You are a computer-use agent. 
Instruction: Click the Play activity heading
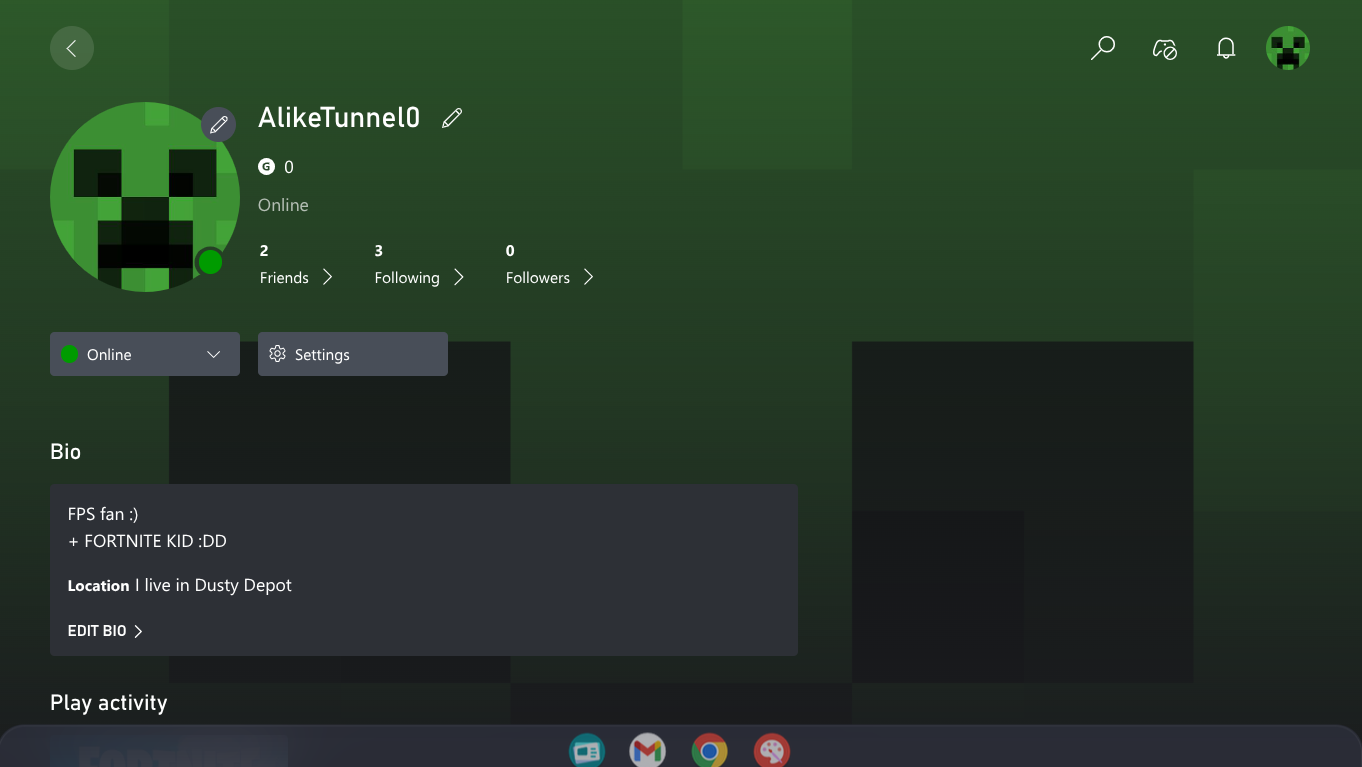pyautogui.click(x=109, y=703)
